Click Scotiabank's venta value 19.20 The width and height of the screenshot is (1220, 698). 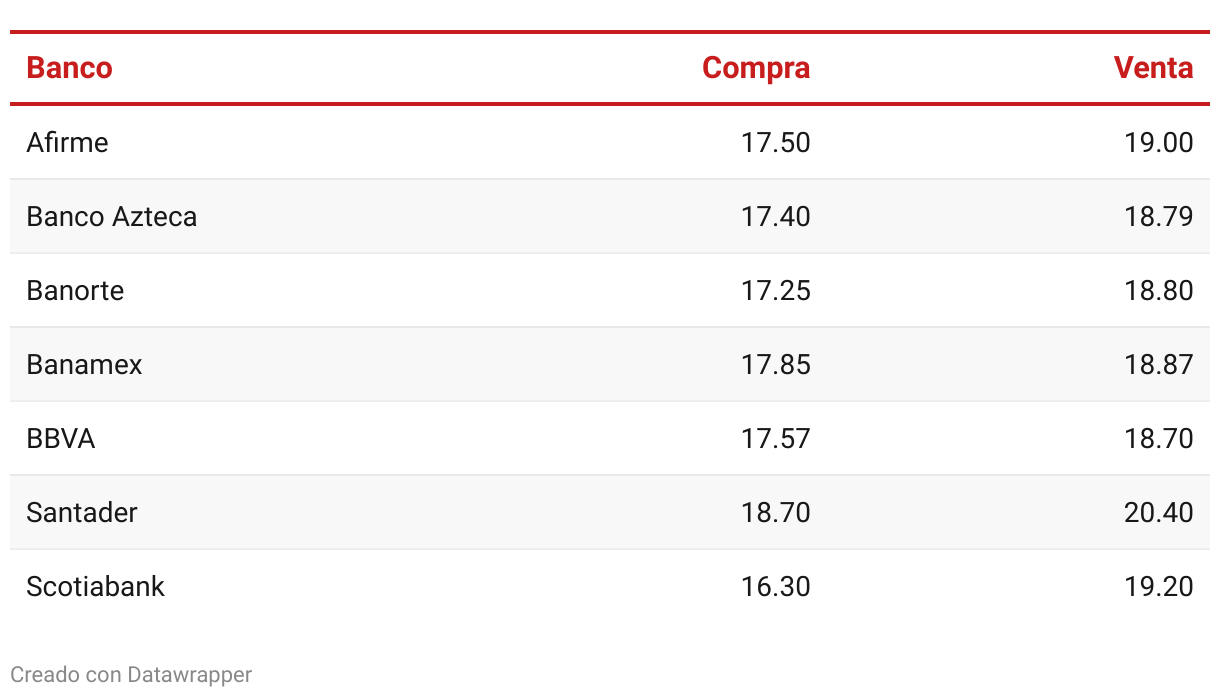1158,586
